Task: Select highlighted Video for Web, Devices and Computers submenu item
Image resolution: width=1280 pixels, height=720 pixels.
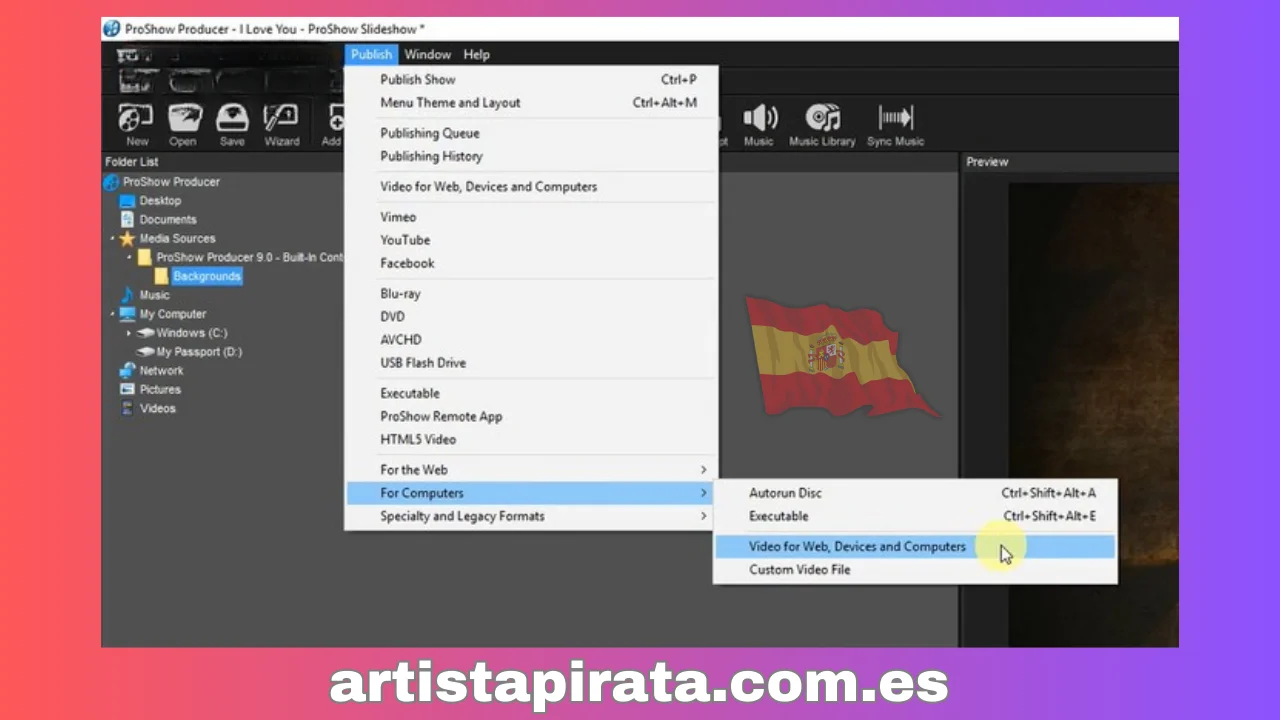Action: click(915, 547)
